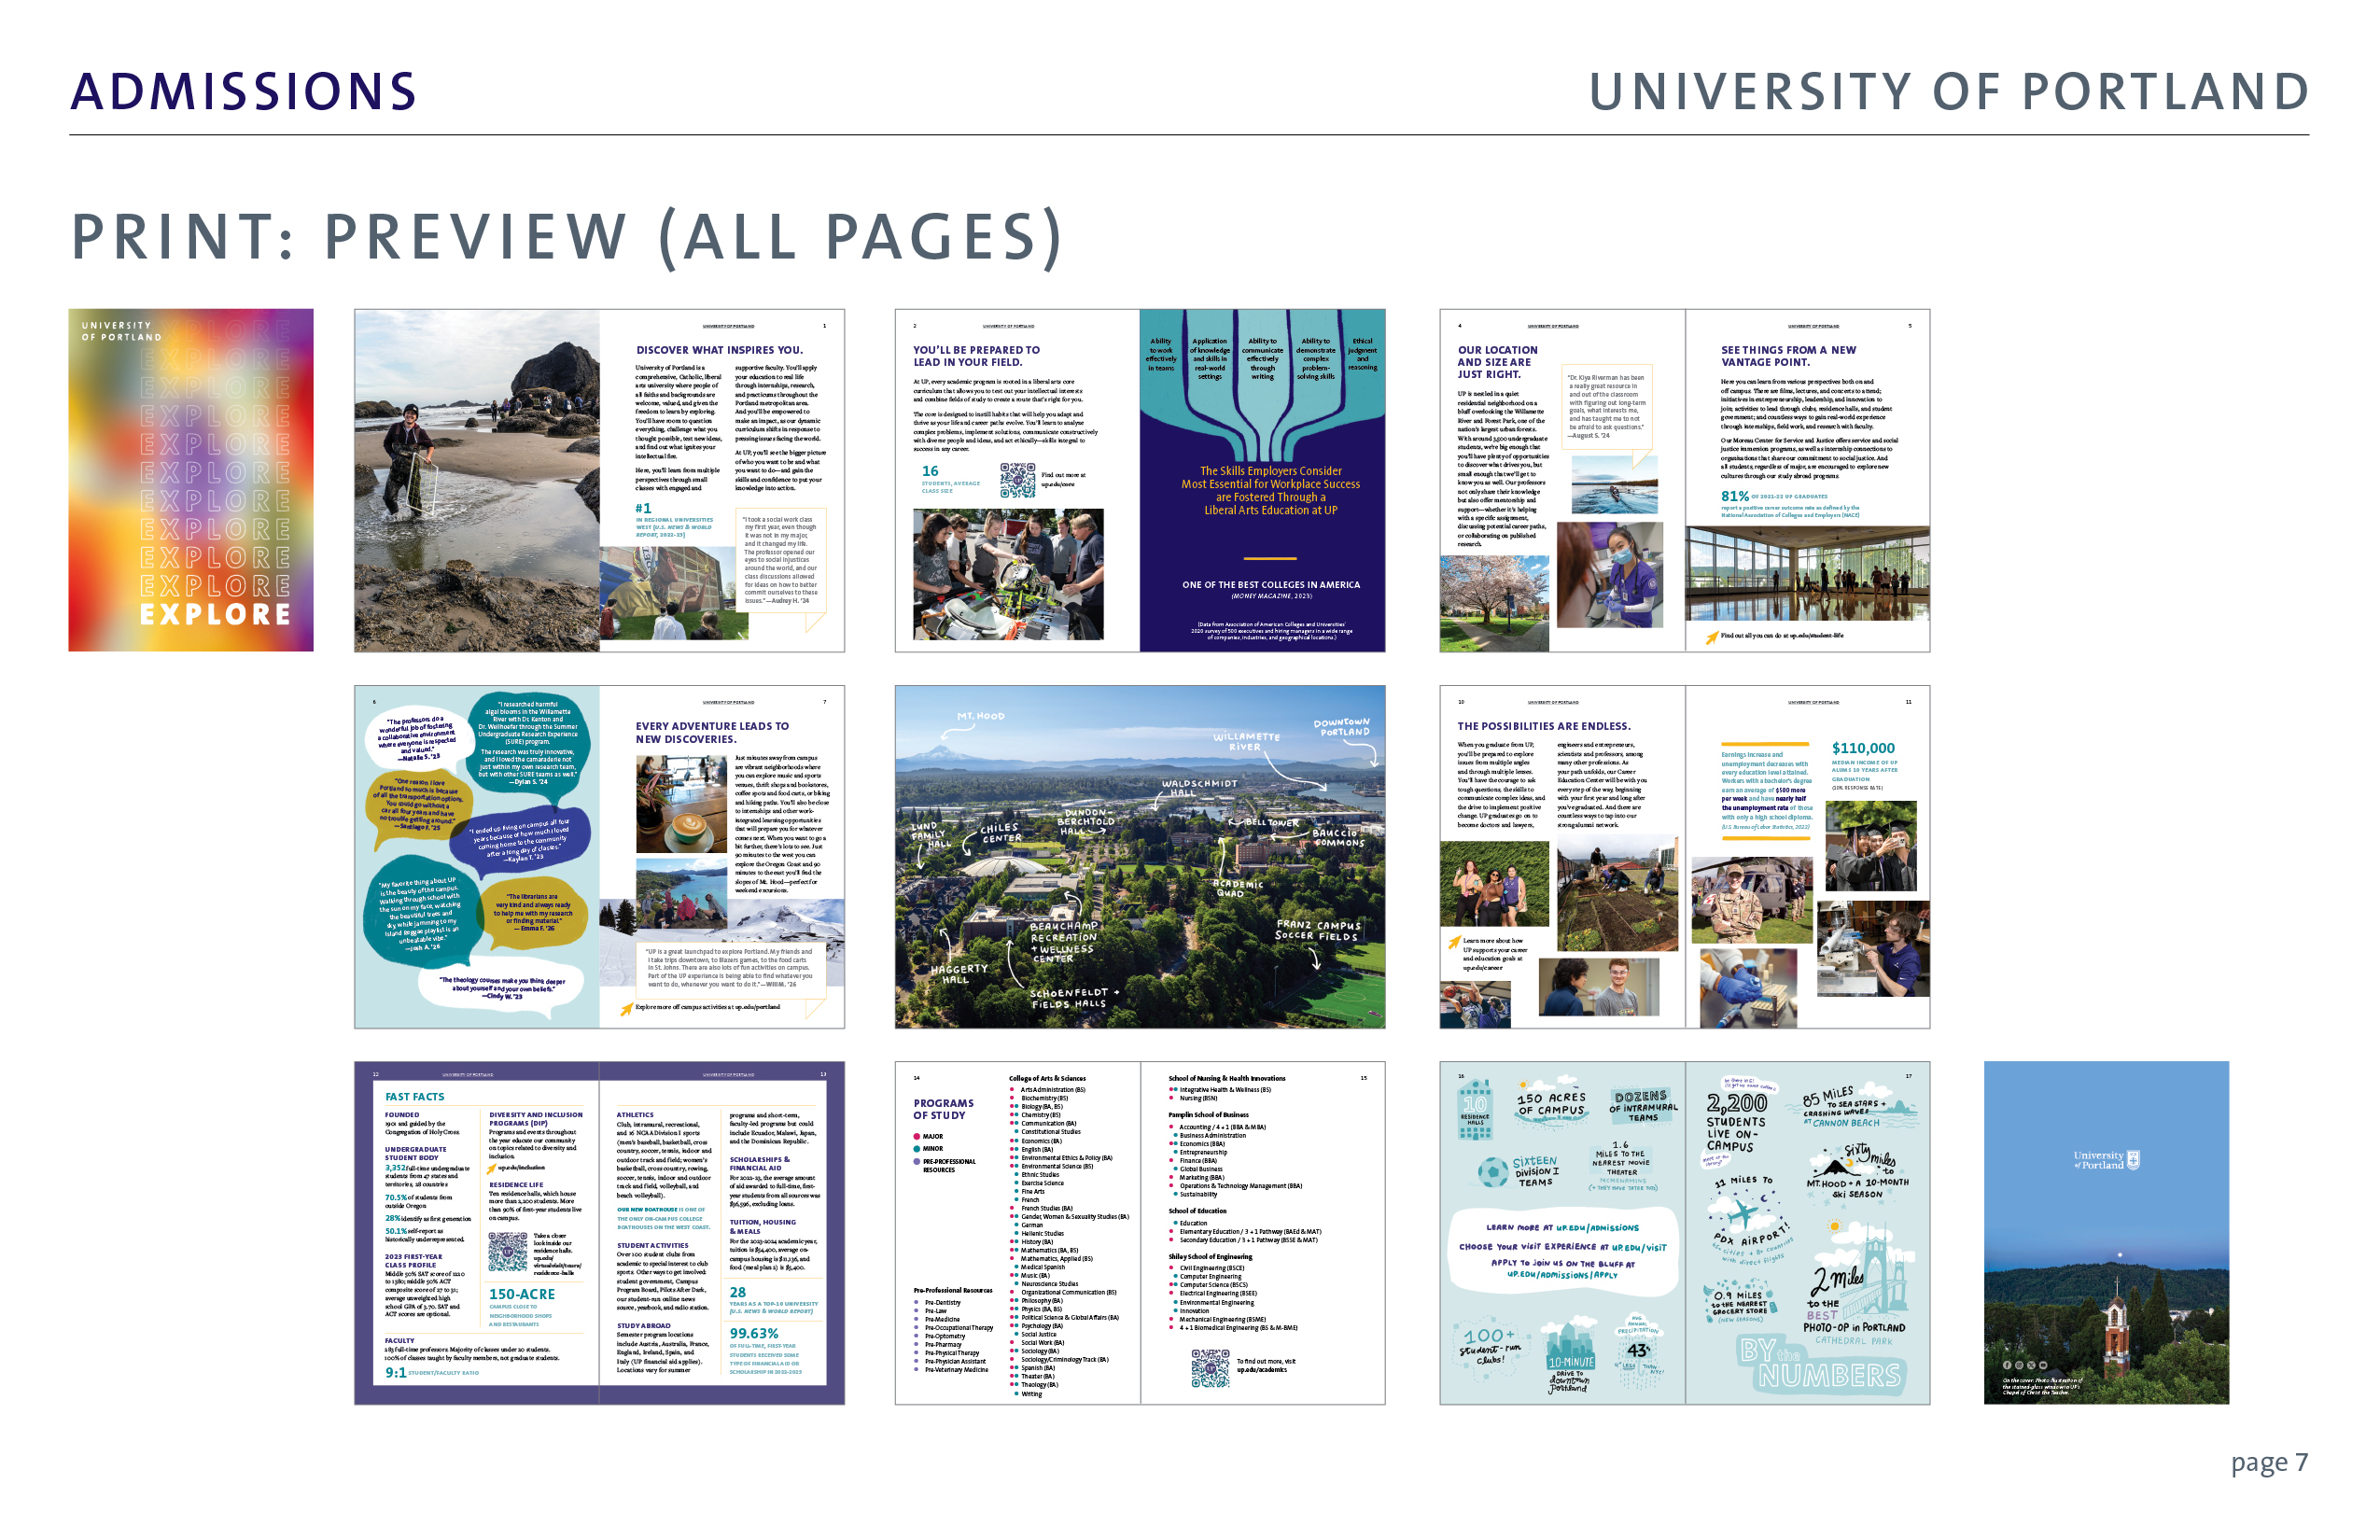Viewport: 2380px width, 1540px height.
Task: Click the Facebook icon on back cover
Action: [2008, 1365]
